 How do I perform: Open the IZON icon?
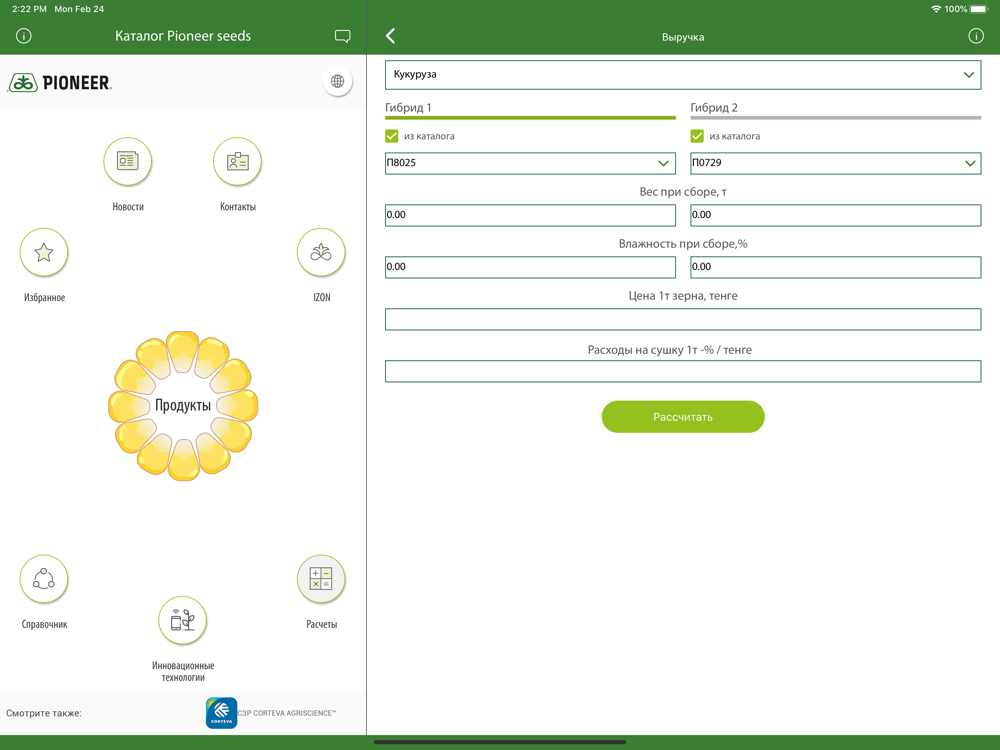321,253
